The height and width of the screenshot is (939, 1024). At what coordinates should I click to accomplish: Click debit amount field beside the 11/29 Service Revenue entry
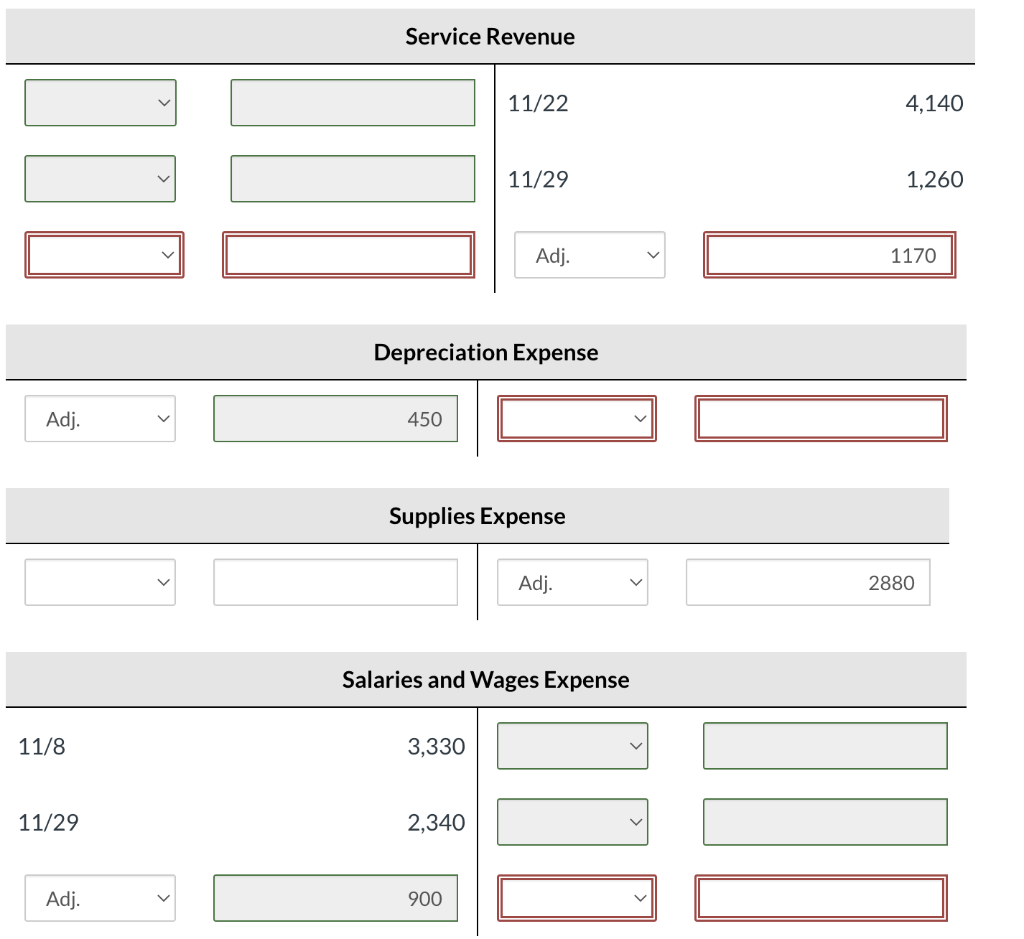tap(352, 179)
